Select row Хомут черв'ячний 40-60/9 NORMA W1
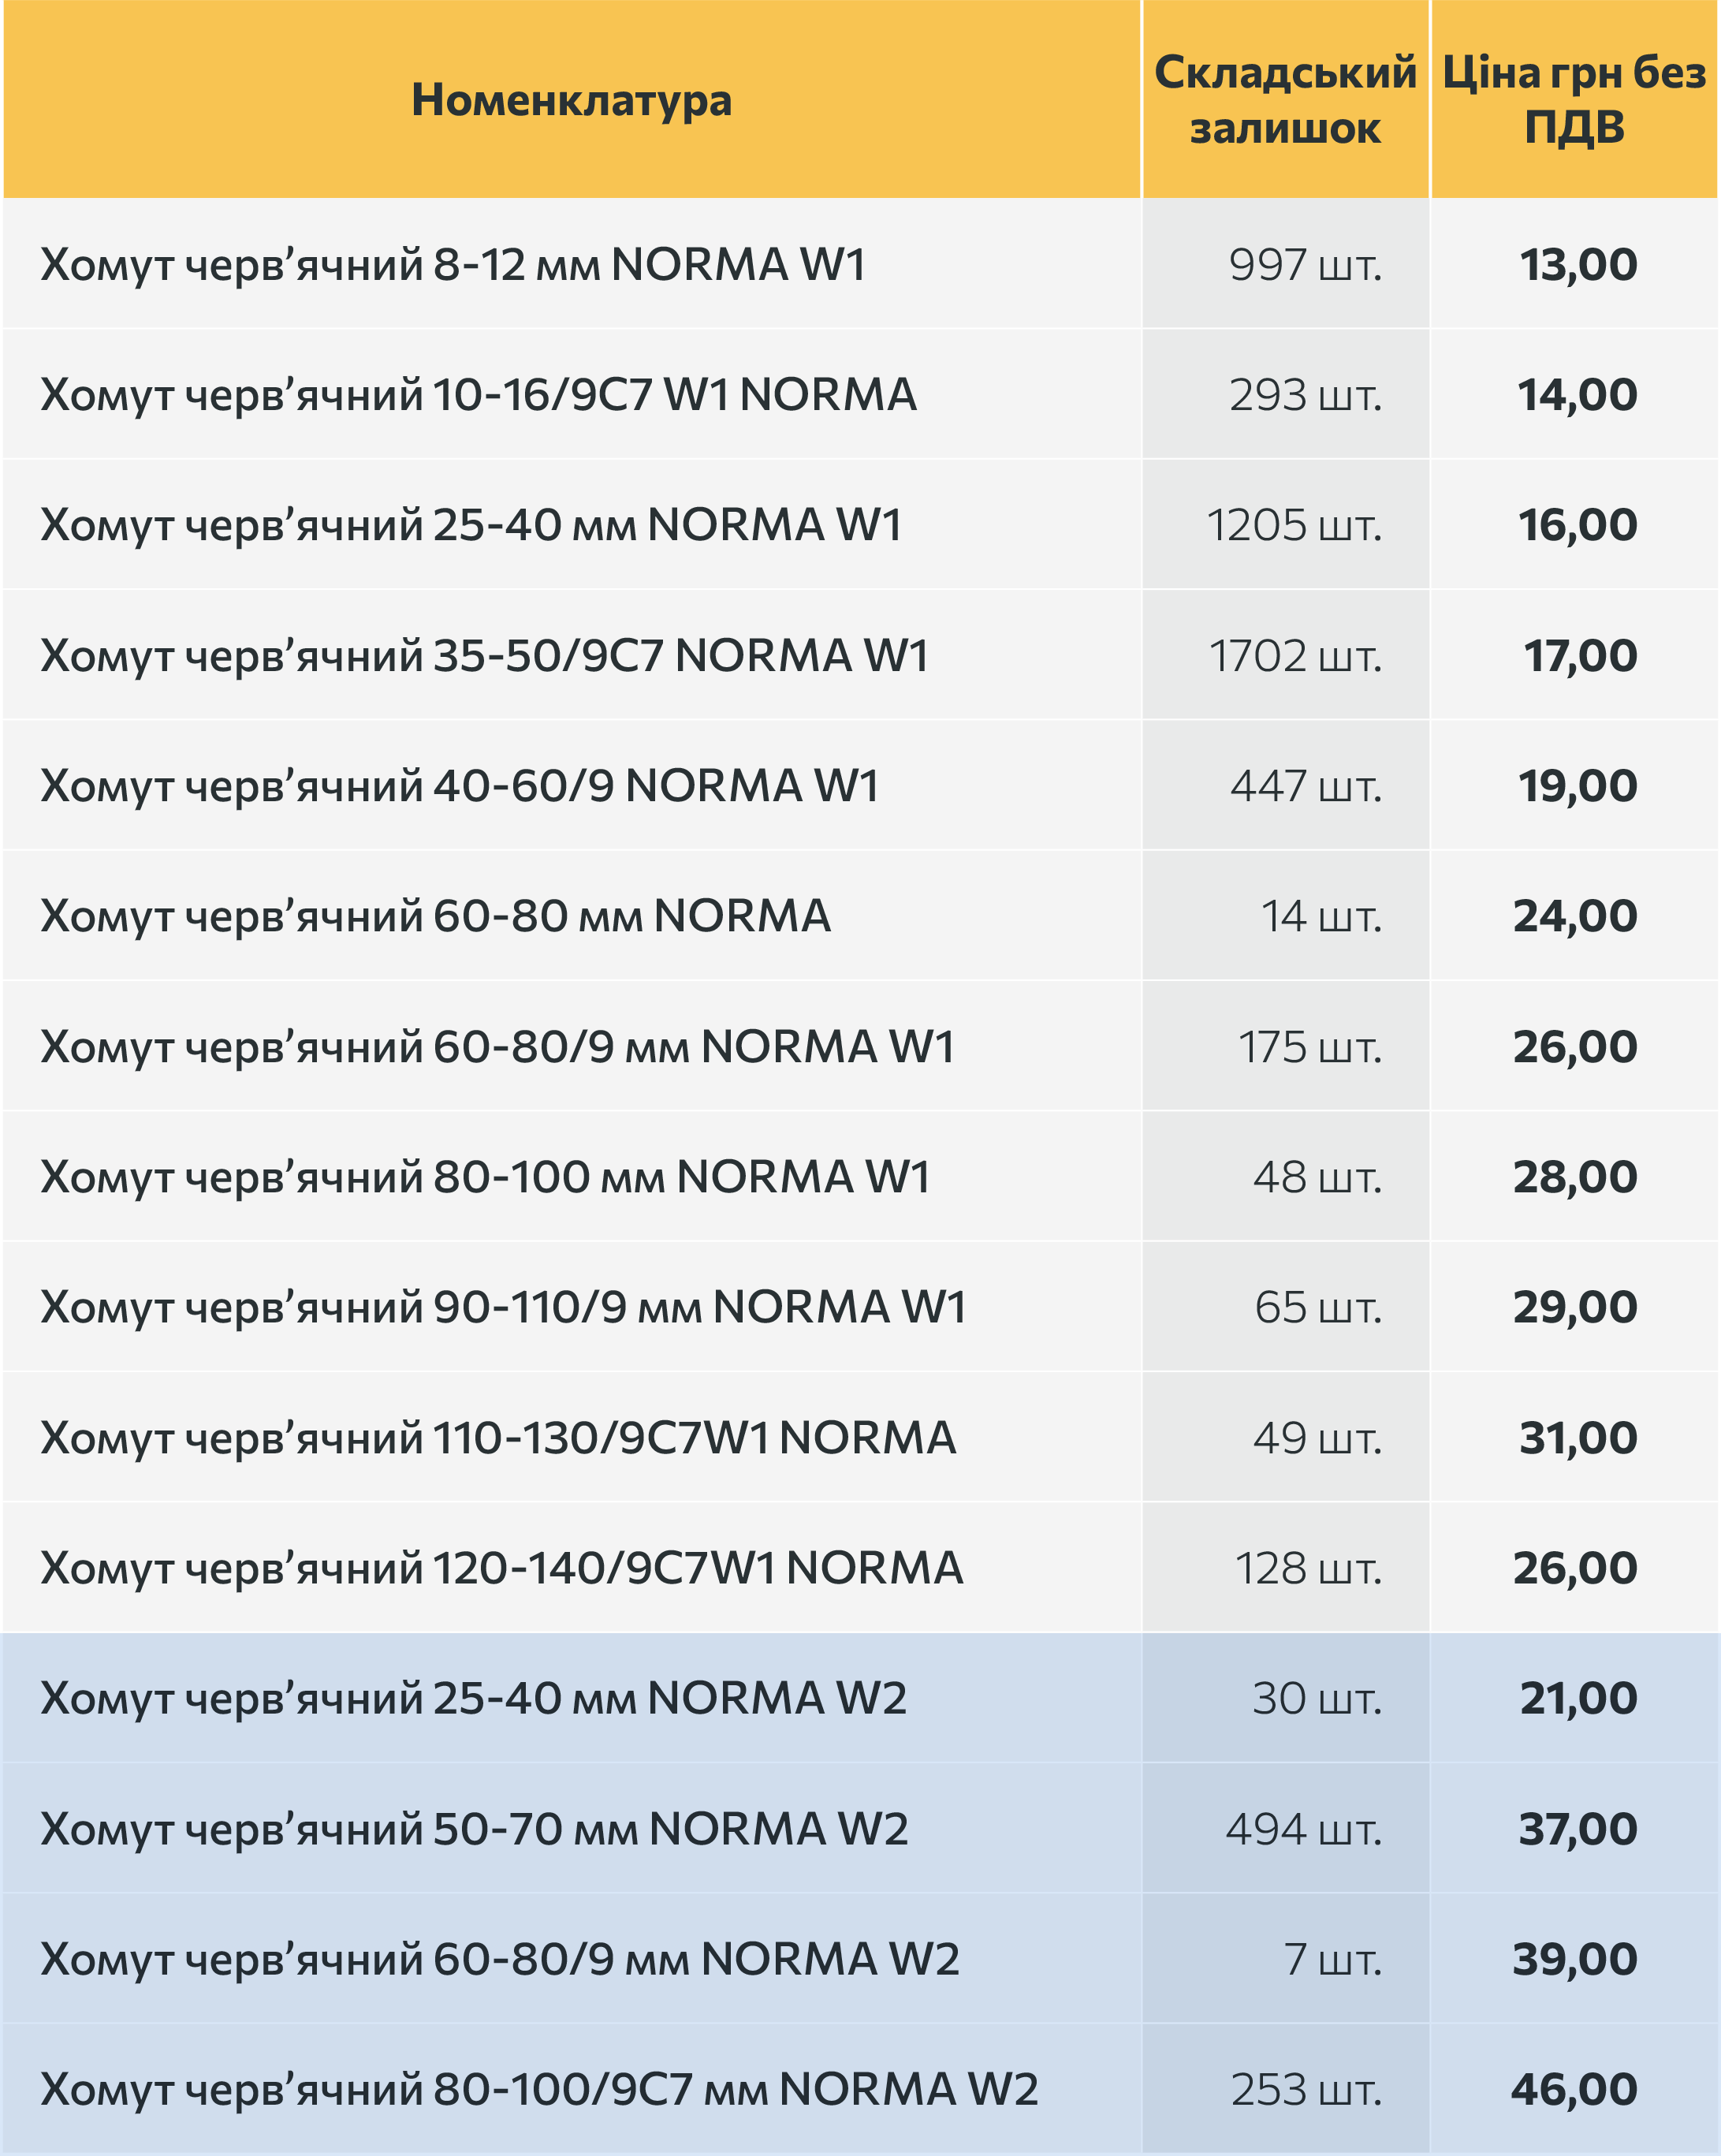The width and height of the screenshot is (1721, 2156). 860,785
